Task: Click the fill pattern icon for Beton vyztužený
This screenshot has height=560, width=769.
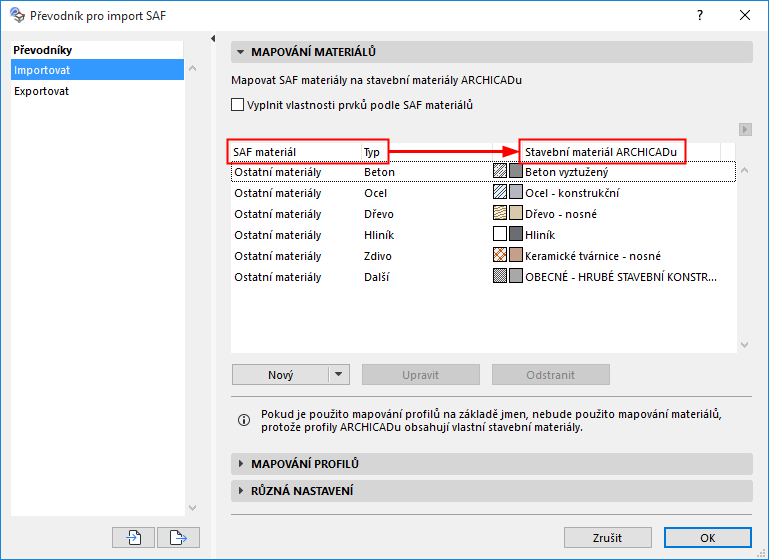Action: pyautogui.click(x=500, y=171)
